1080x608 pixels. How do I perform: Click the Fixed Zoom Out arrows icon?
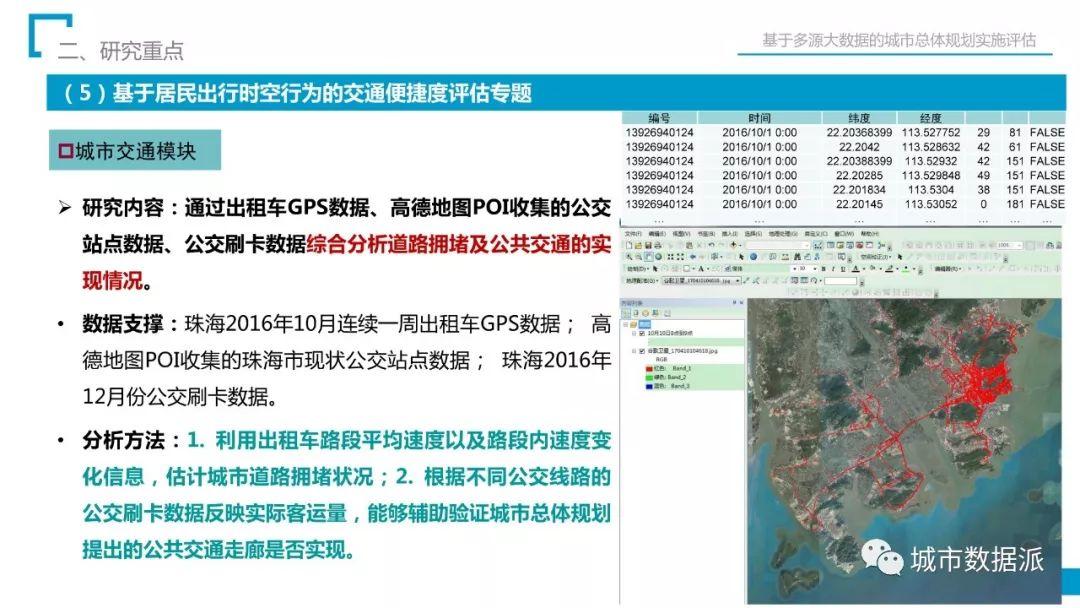(681, 257)
